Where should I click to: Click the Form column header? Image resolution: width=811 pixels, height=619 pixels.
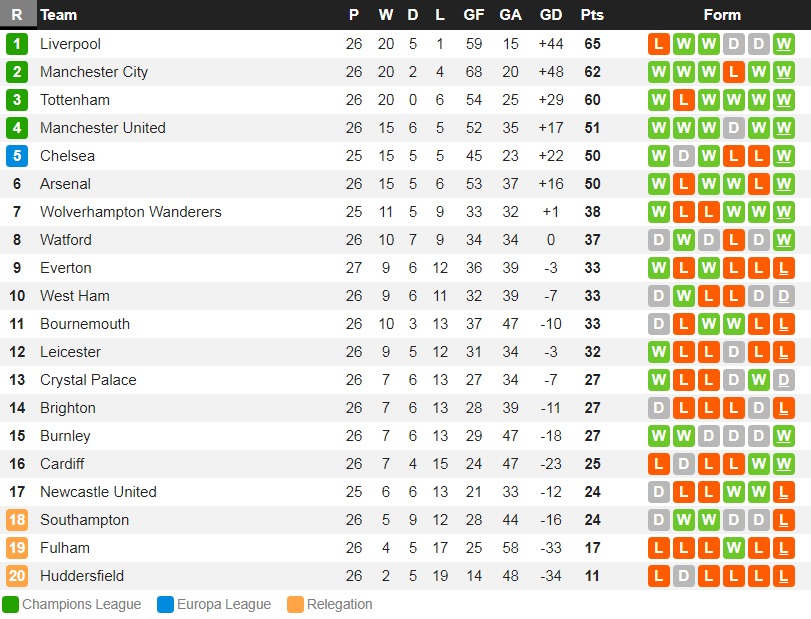coord(722,14)
